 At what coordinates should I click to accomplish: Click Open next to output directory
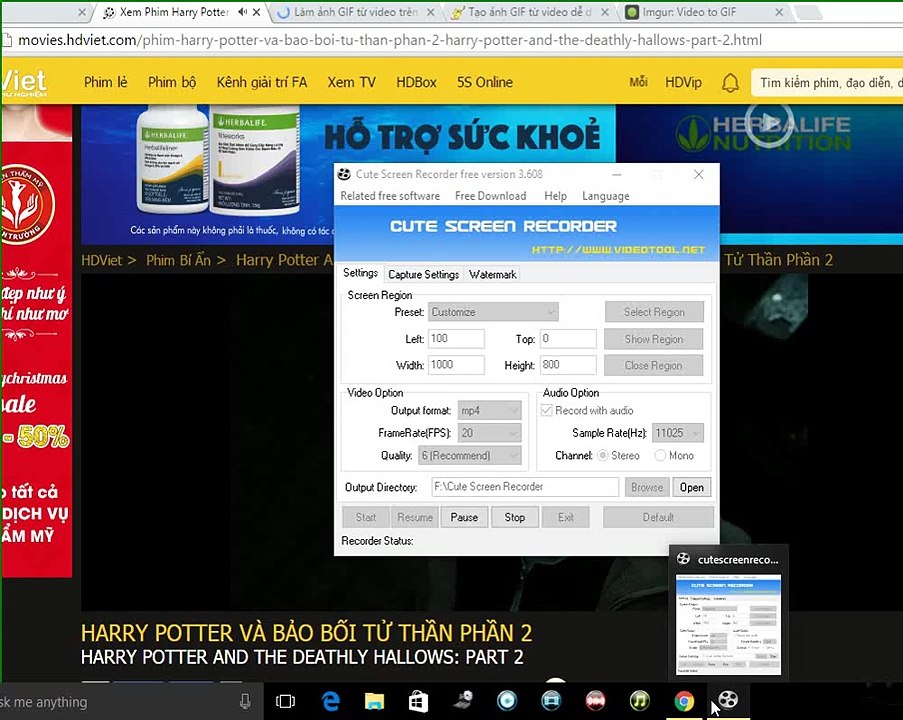tap(692, 487)
